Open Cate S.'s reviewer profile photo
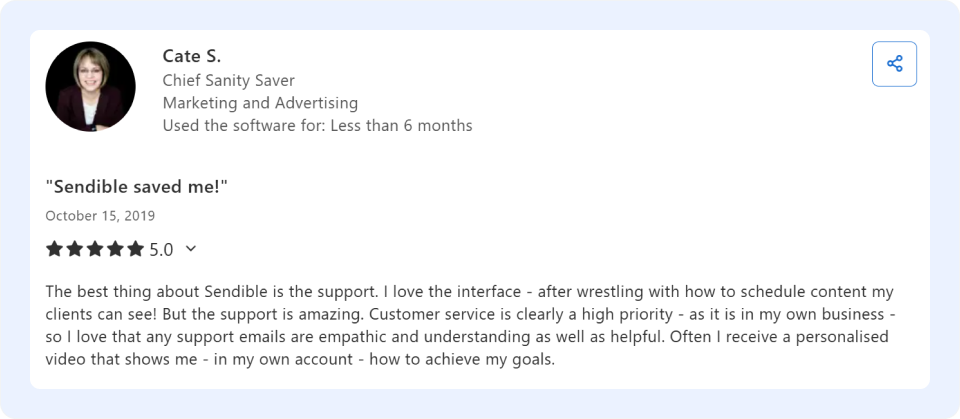Image resolution: width=960 pixels, height=419 pixels. 91,86
